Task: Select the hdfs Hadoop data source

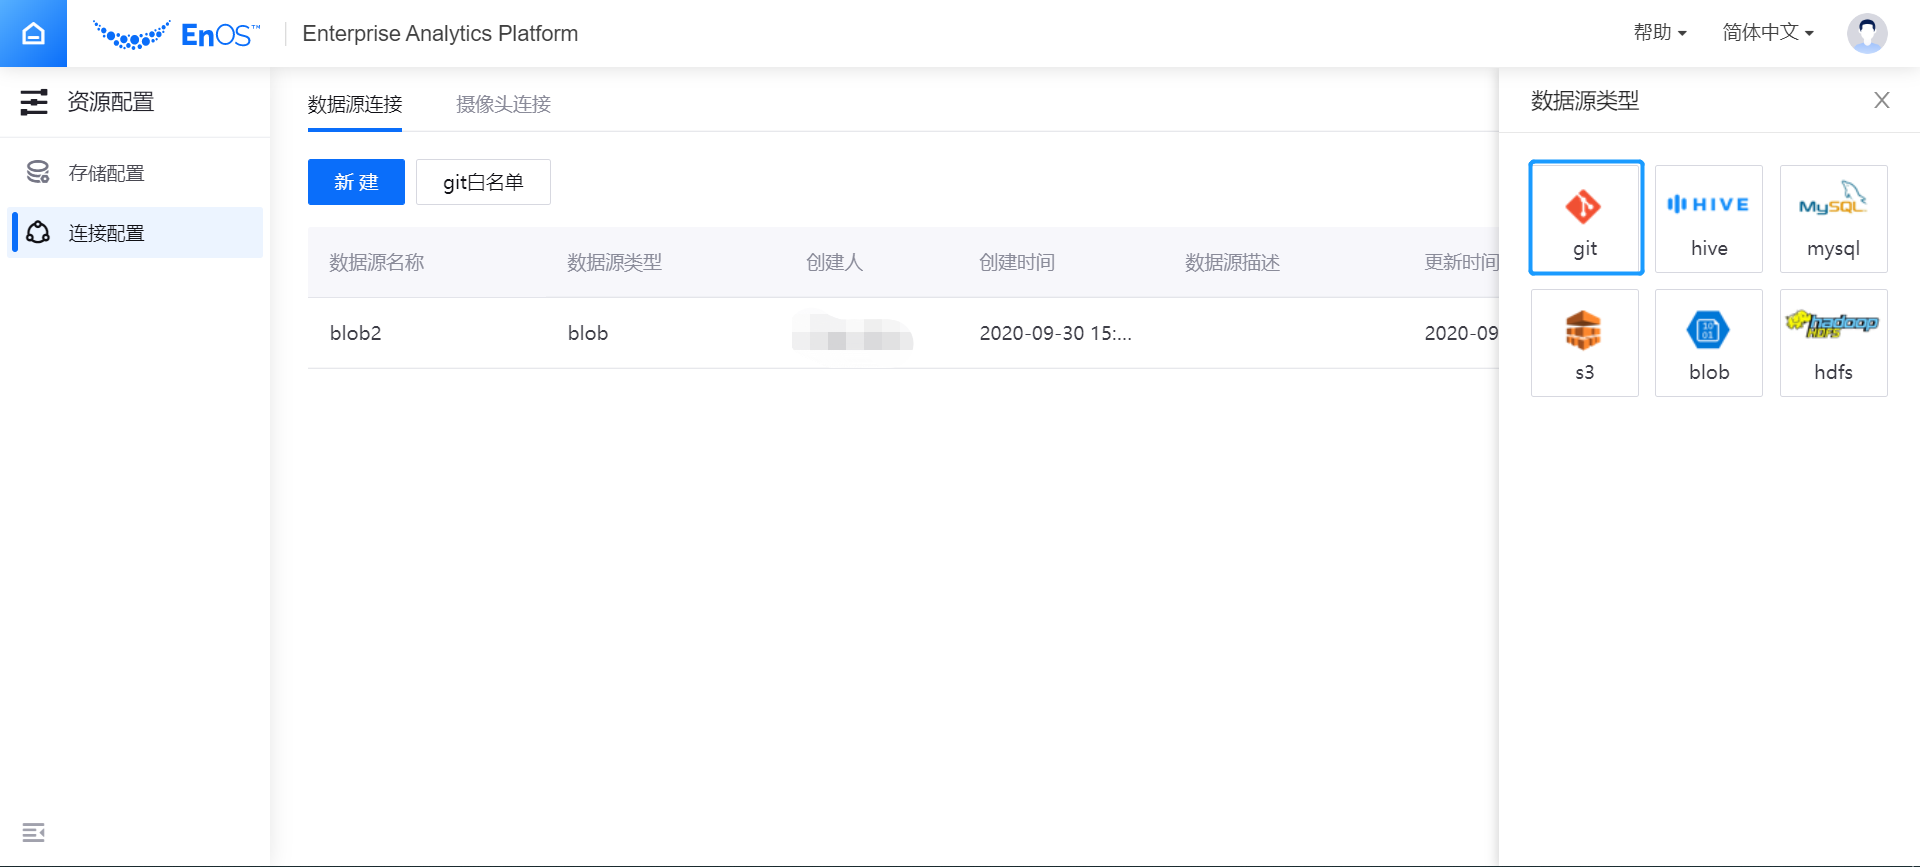Action: point(1832,343)
